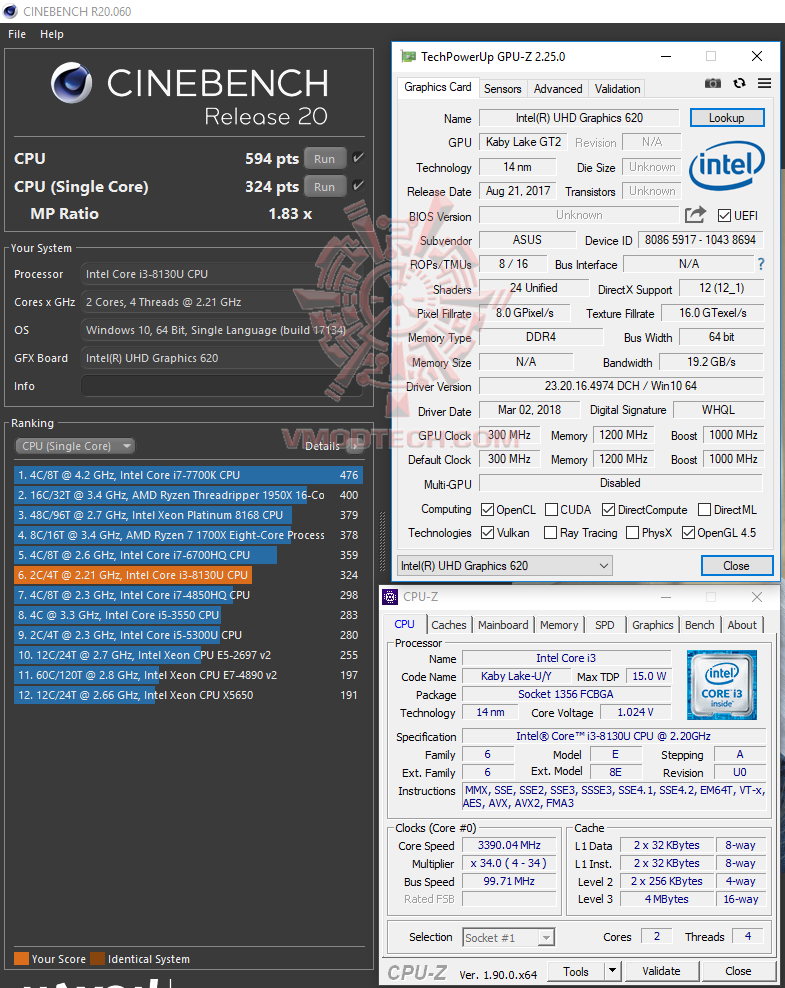Toggle the DirectCompute checkbox
Image resolution: width=785 pixels, height=988 pixels.
pyautogui.click(x=608, y=509)
